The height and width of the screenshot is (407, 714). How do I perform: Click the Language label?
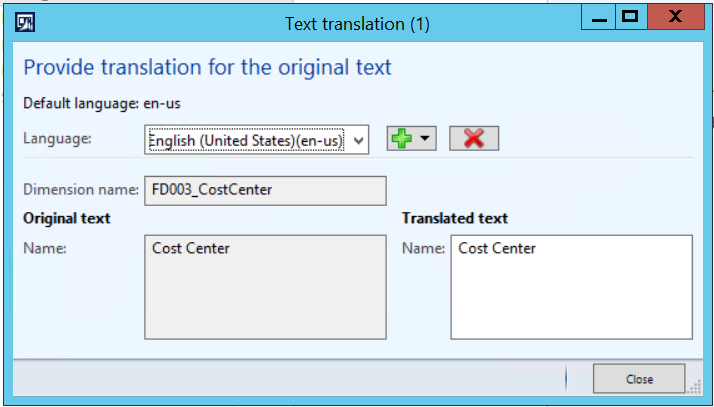[57, 139]
